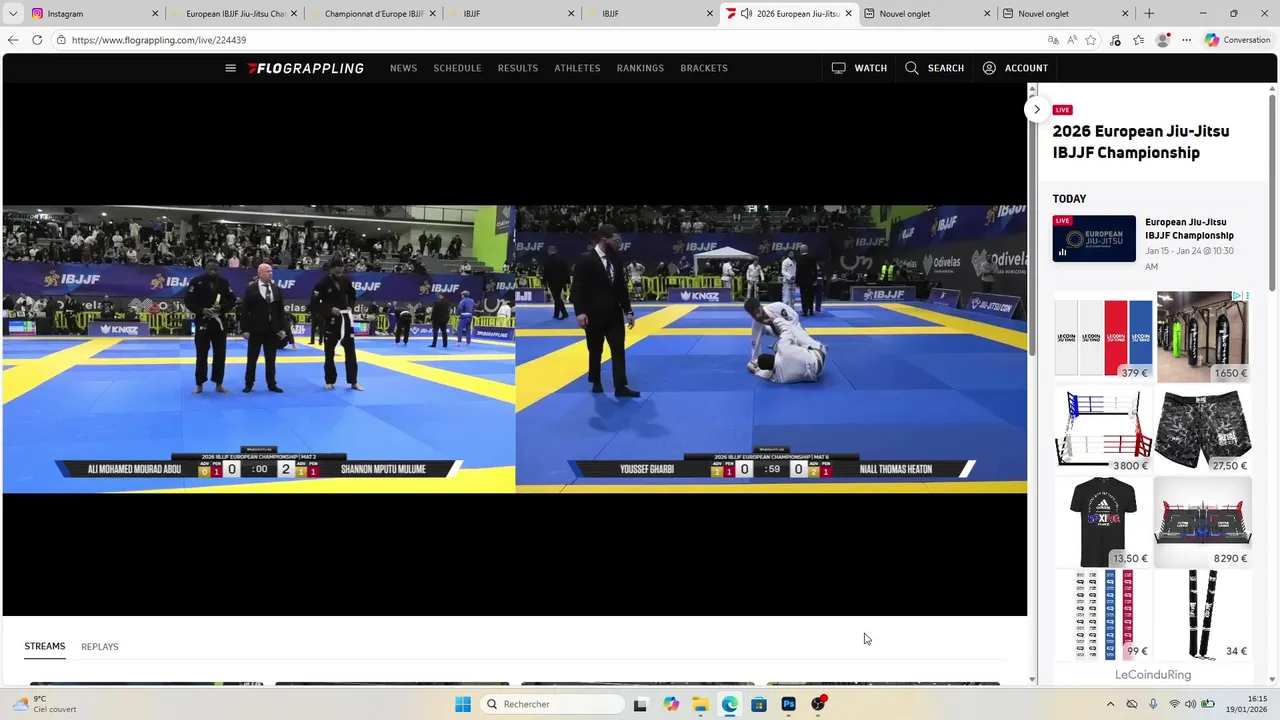
Task: Click the European Jiu-Jitsu IBJJF Championship link
Action: (x=1189, y=229)
